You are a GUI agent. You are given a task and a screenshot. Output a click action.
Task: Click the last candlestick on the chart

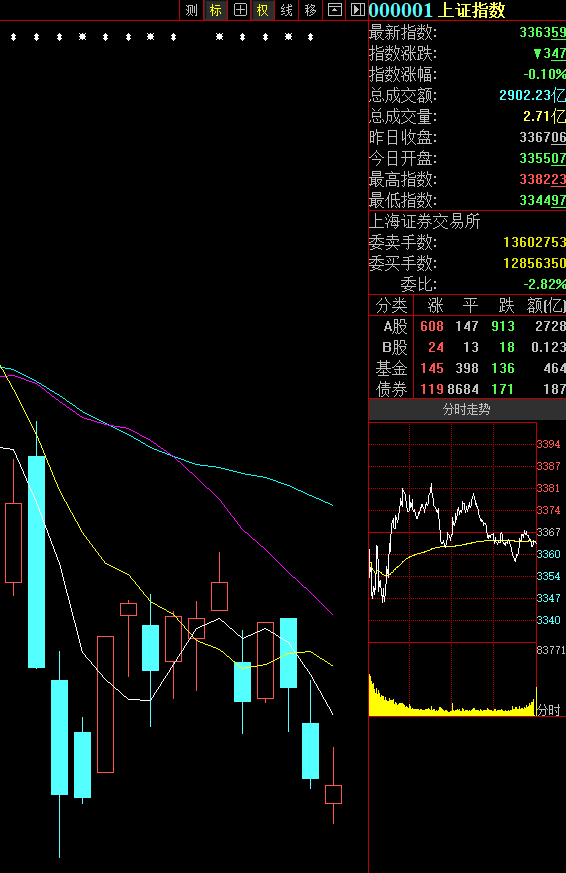coord(333,794)
